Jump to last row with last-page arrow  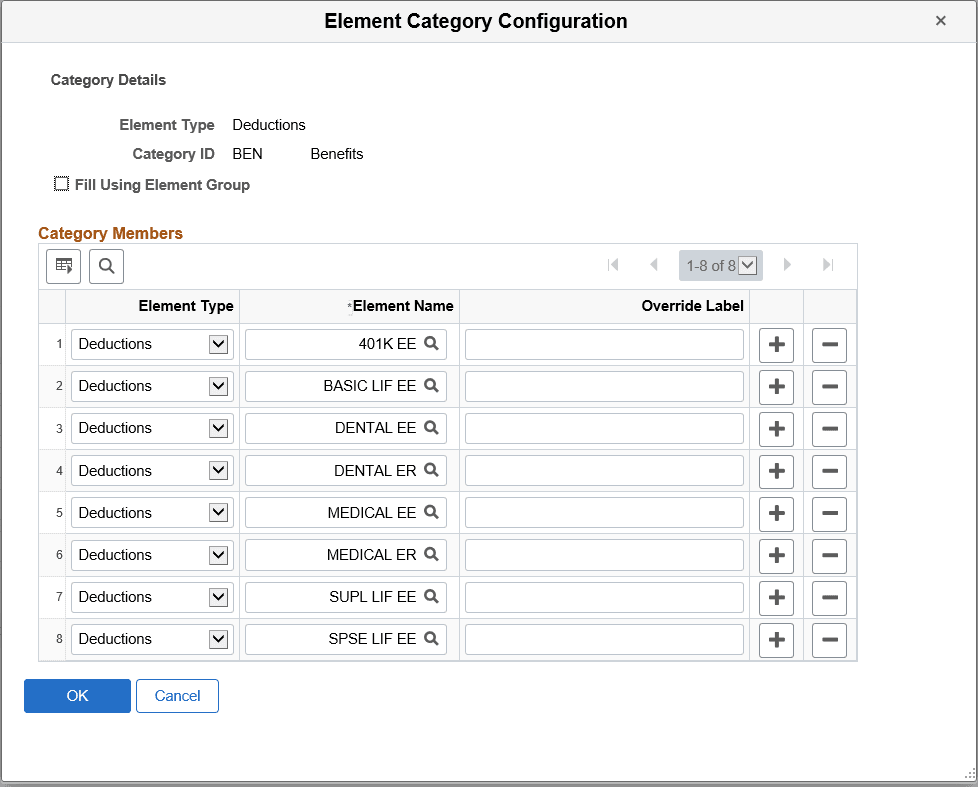pos(827,265)
